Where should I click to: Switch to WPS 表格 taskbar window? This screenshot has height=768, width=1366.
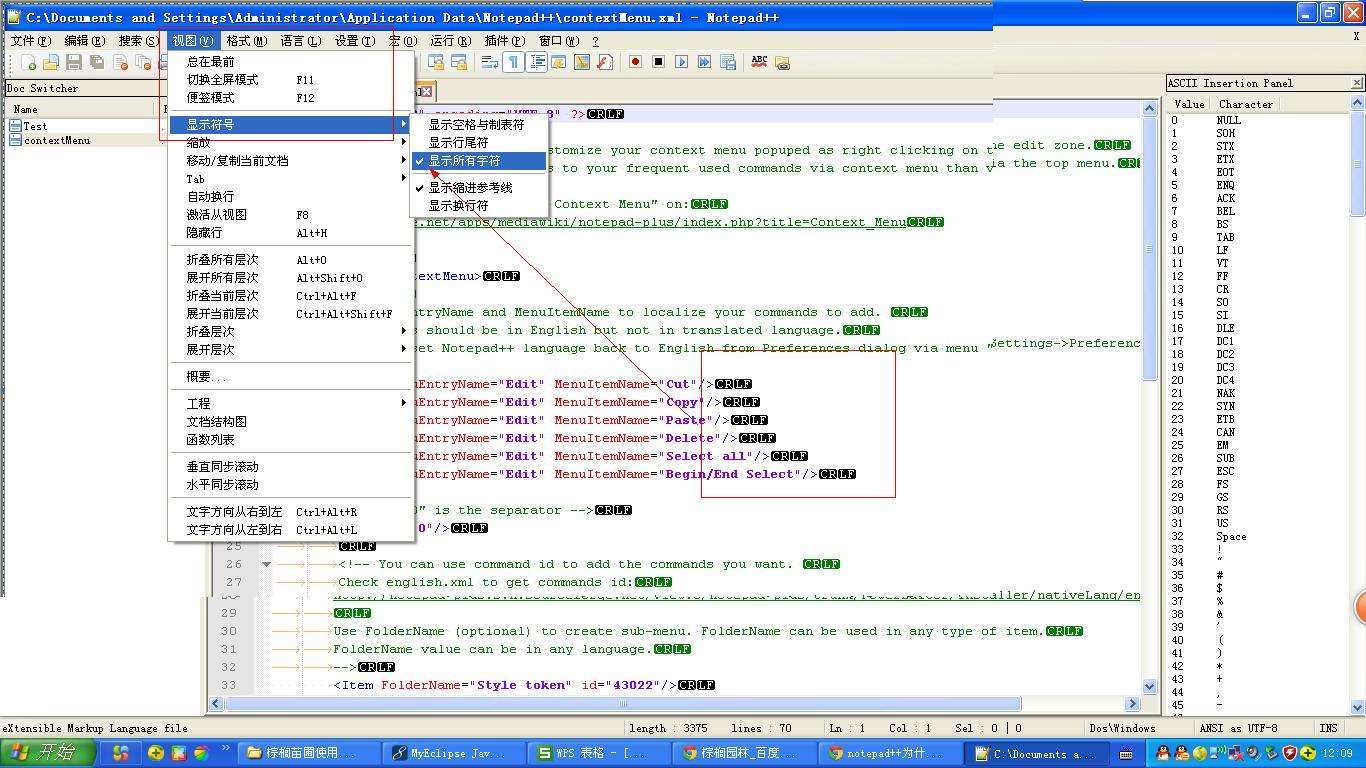pyautogui.click(x=600, y=753)
